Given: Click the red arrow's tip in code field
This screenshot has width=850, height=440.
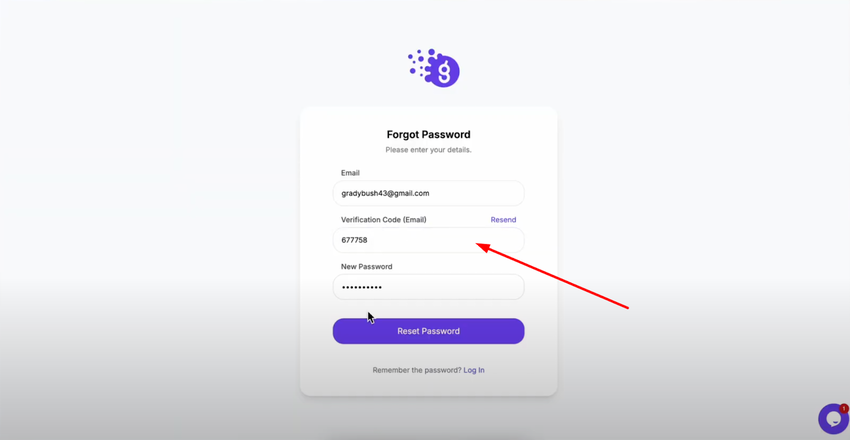Looking at the screenshot, I should [479, 245].
